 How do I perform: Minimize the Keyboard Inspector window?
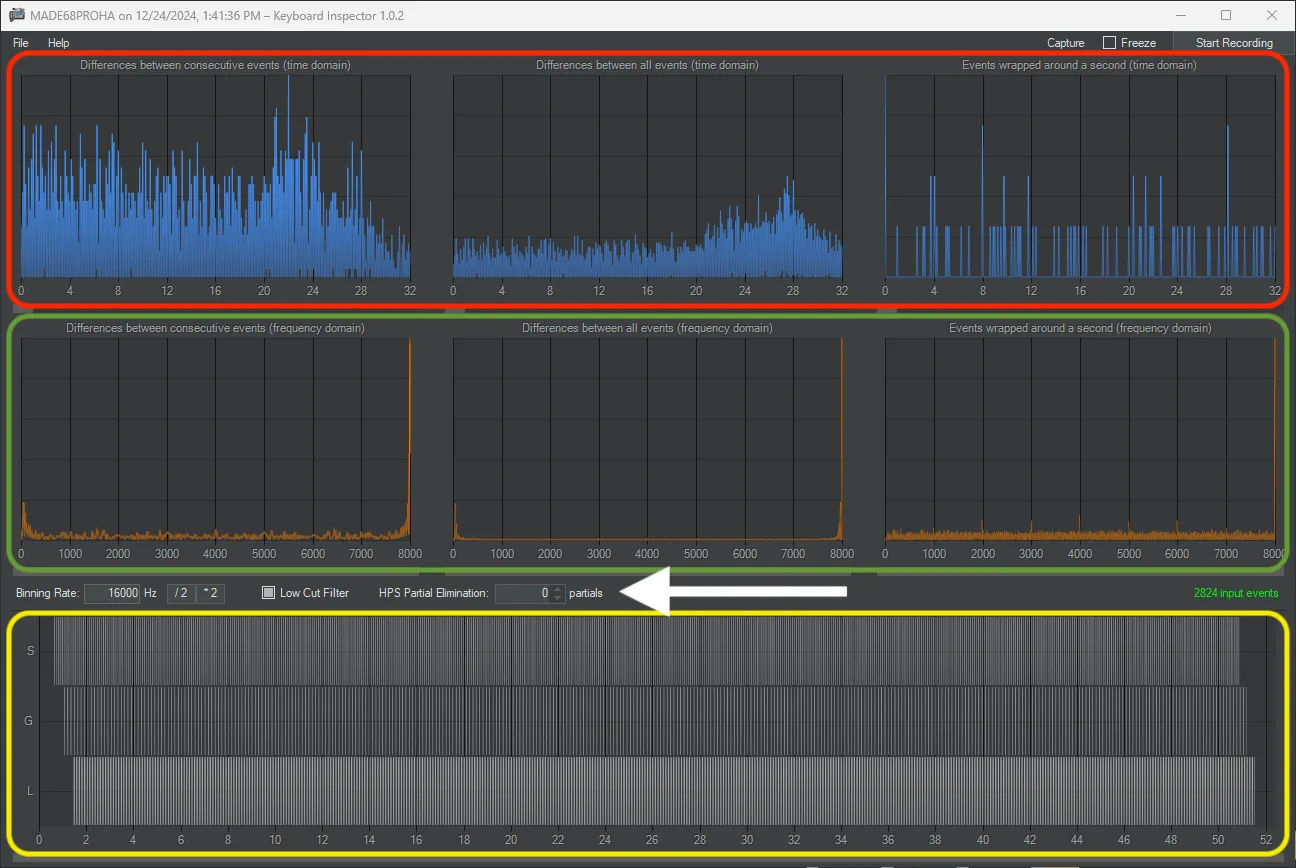point(1181,15)
